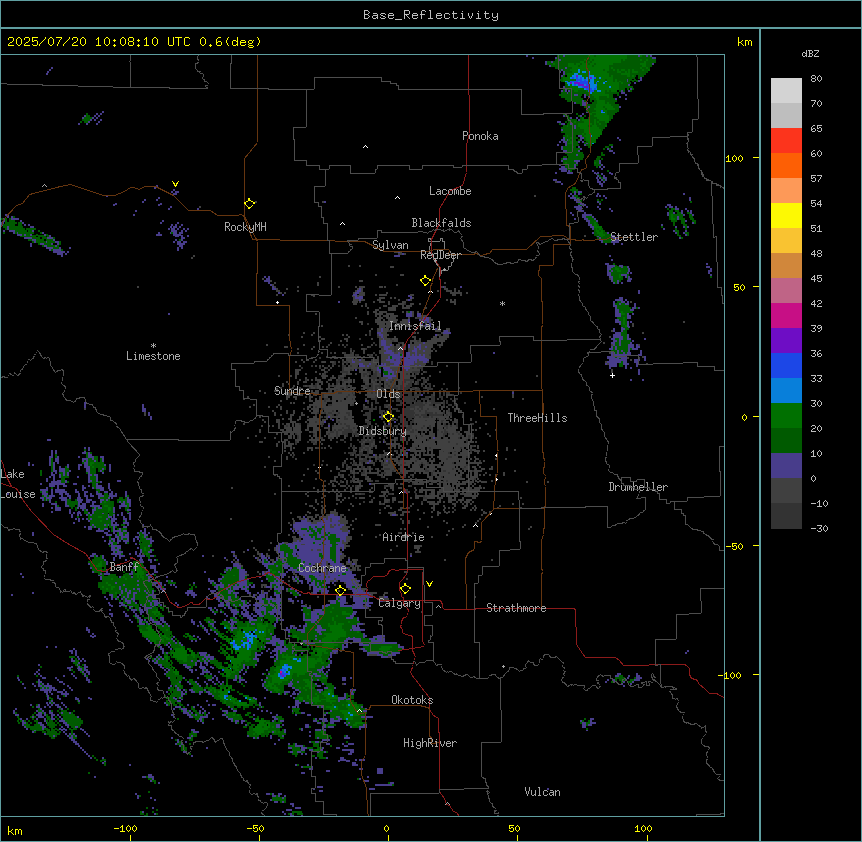Image resolution: width=862 pixels, height=842 pixels.
Task: Click the white asterisk marker east of Innisfail
Action: 502,303
